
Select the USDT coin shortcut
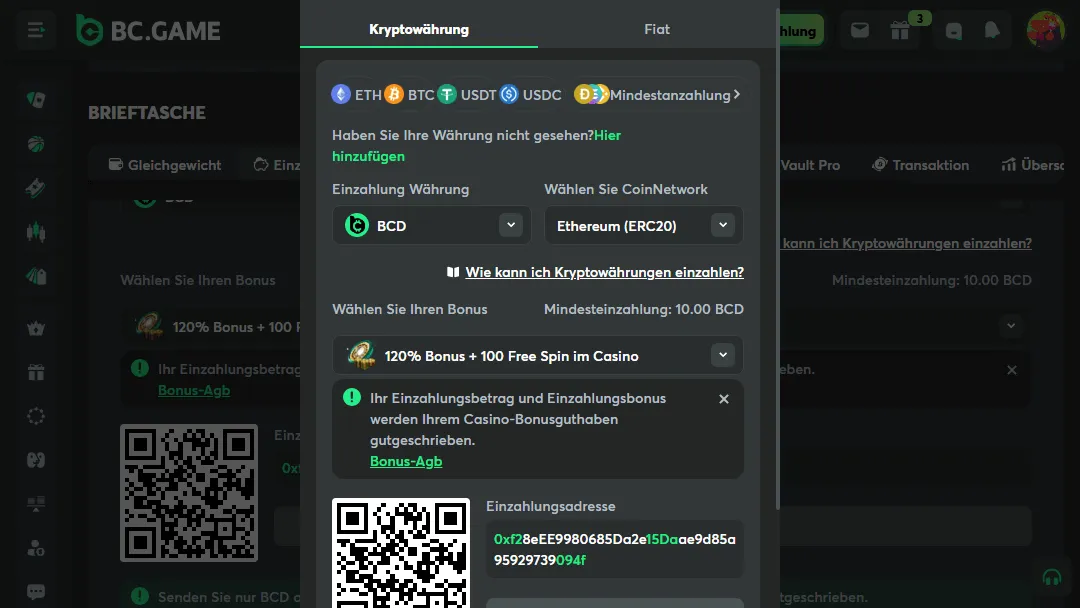click(x=467, y=94)
